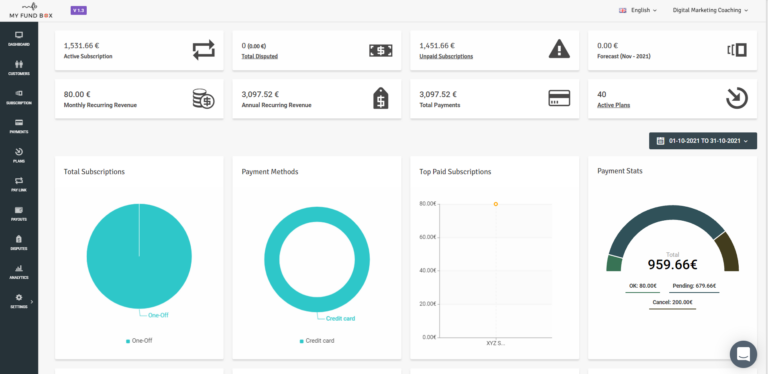768x374 pixels.
Task: Open the Active Plans link
Action: [x=614, y=105]
